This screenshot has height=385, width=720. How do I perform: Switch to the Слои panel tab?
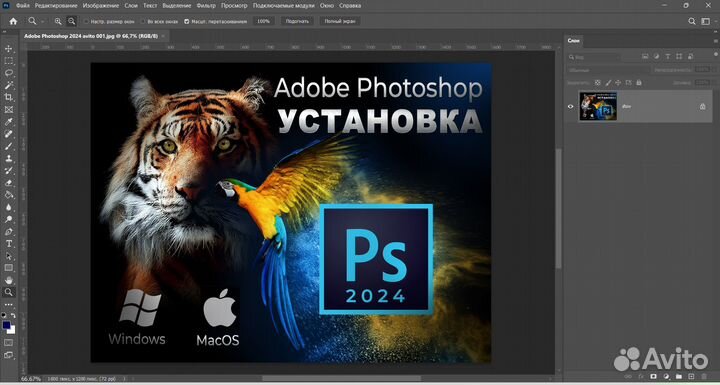[x=573, y=41]
